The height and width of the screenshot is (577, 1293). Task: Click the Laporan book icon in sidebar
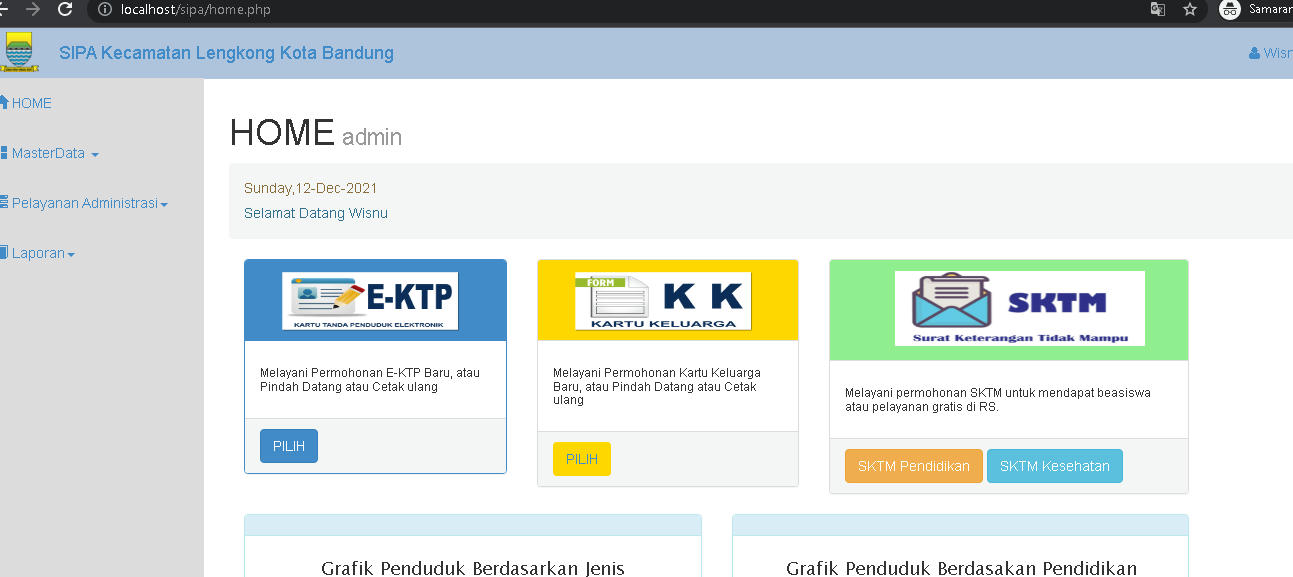click(x=5, y=252)
